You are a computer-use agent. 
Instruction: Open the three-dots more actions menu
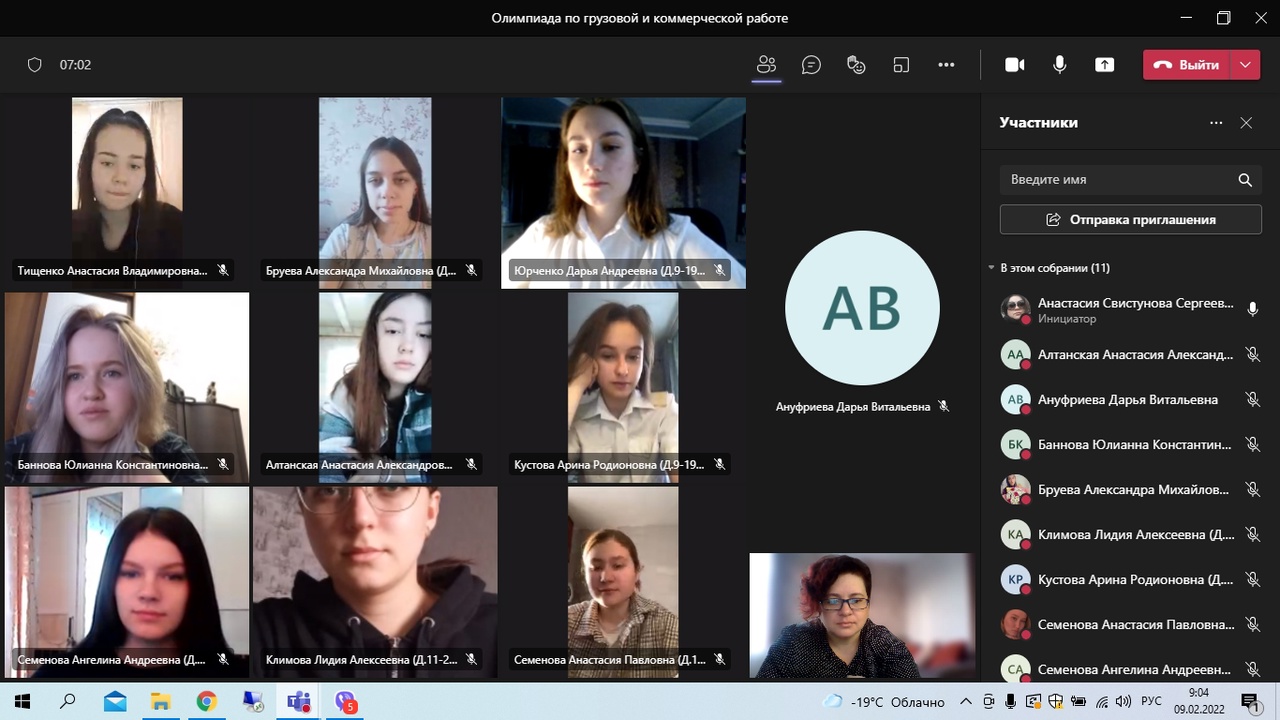point(946,65)
